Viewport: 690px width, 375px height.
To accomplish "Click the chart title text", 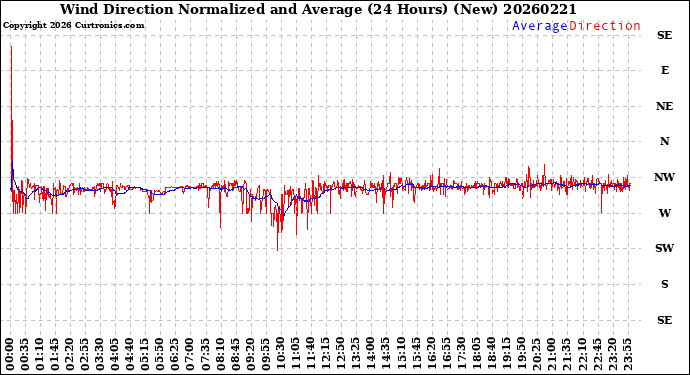I will tap(318, 9).
